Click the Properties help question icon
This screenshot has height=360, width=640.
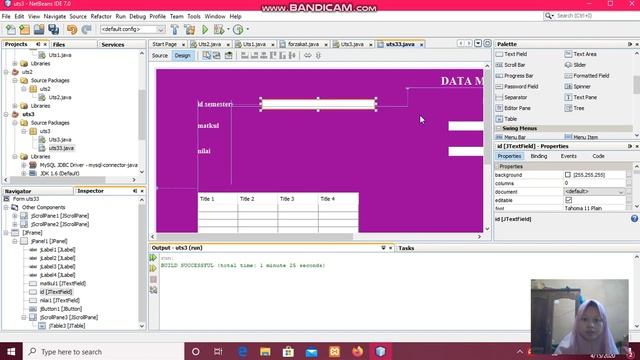pyautogui.click(x=634, y=219)
